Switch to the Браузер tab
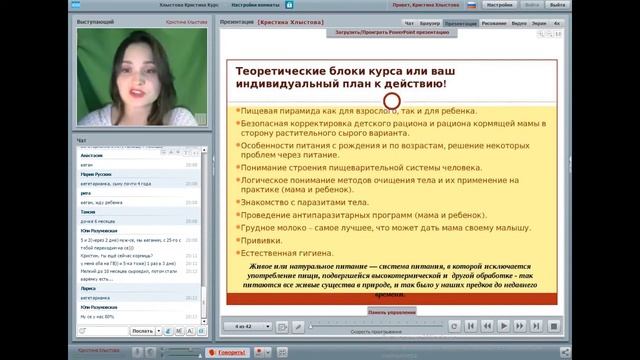Viewport: 640px width, 360px height. pyautogui.click(x=429, y=23)
